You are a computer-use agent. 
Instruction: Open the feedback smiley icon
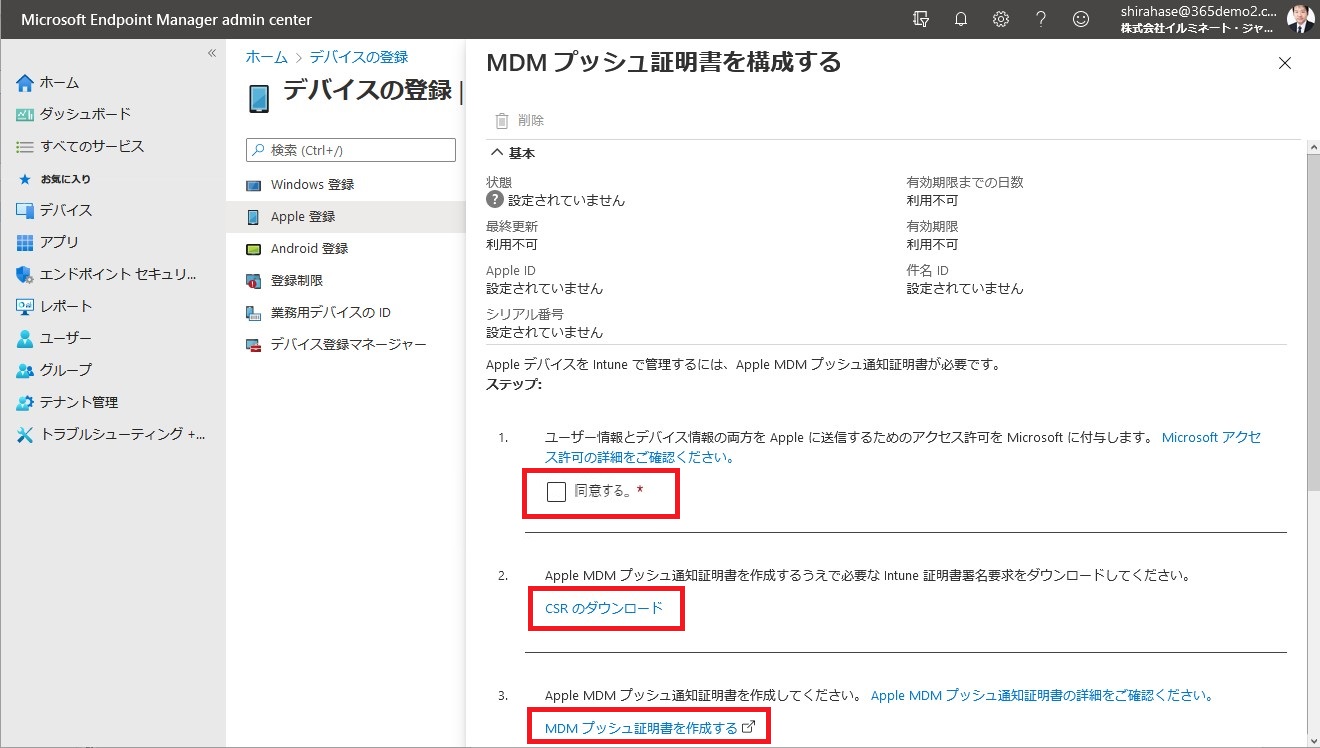(x=1080, y=19)
